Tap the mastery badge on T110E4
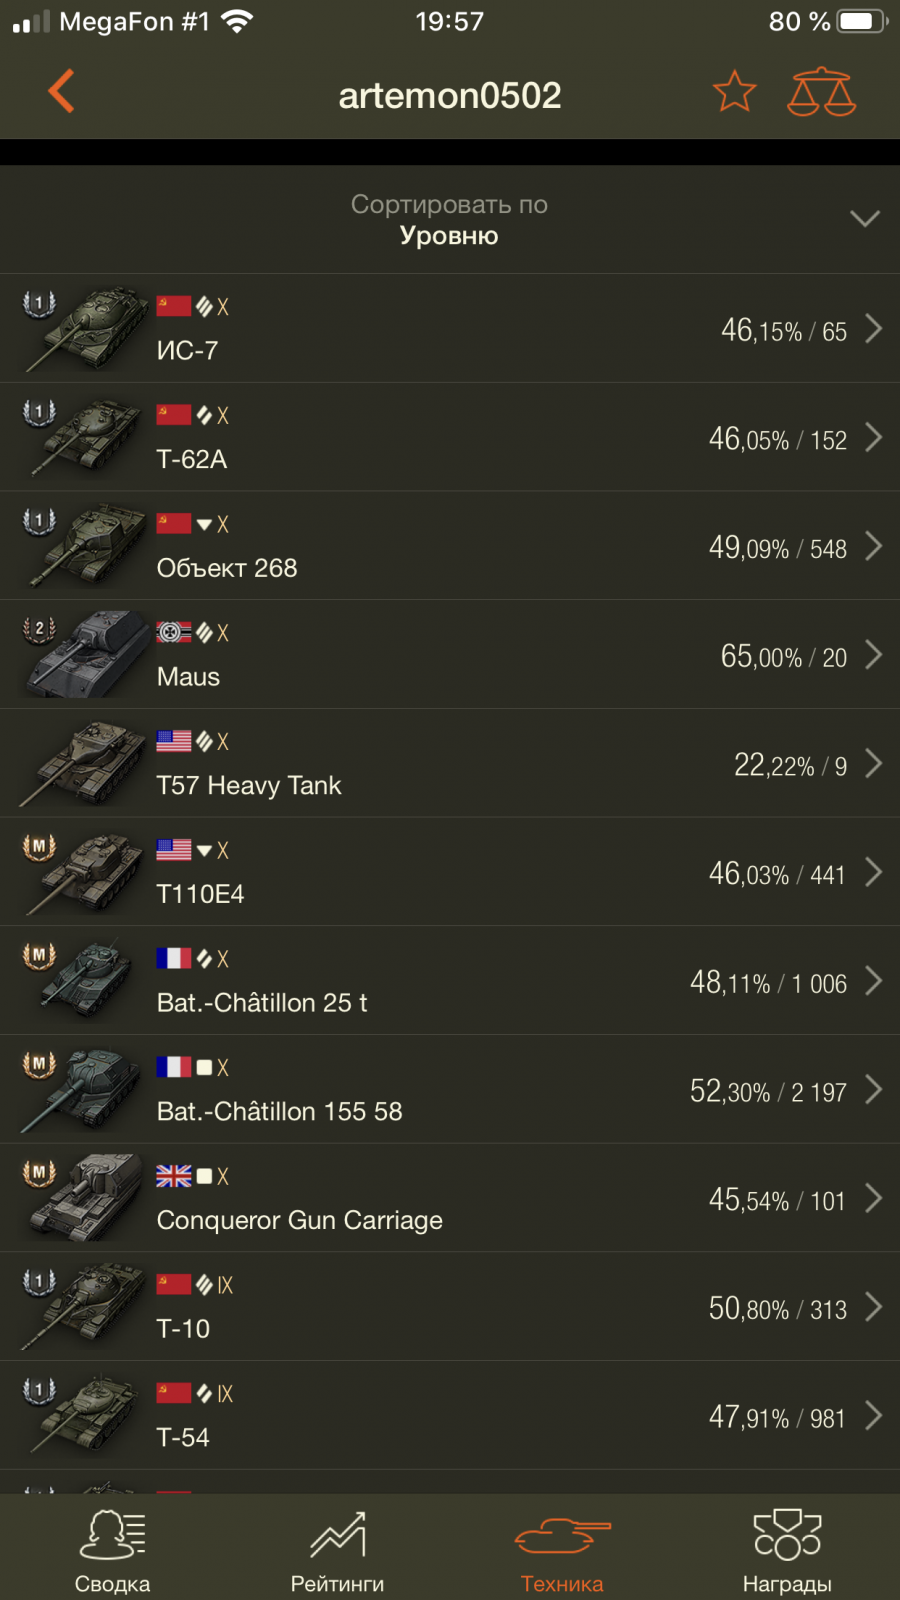The height and width of the screenshot is (1600, 900). click(39, 848)
